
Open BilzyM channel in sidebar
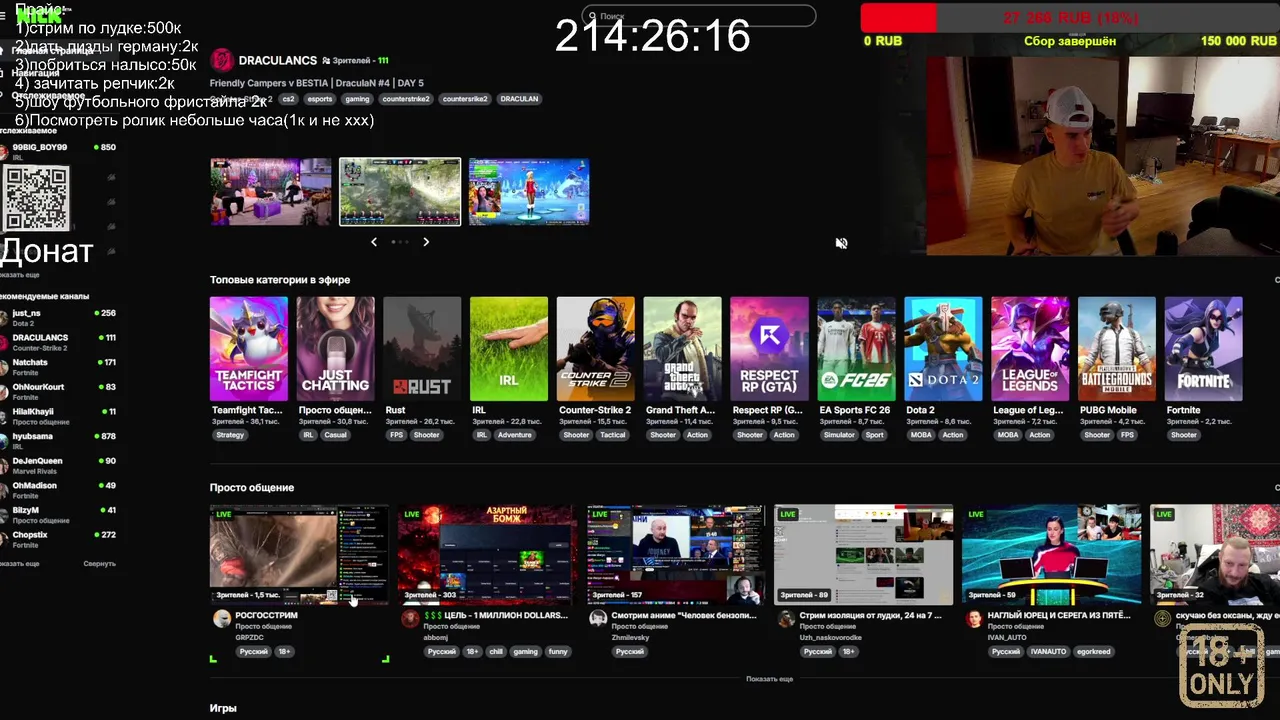tap(58, 515)
